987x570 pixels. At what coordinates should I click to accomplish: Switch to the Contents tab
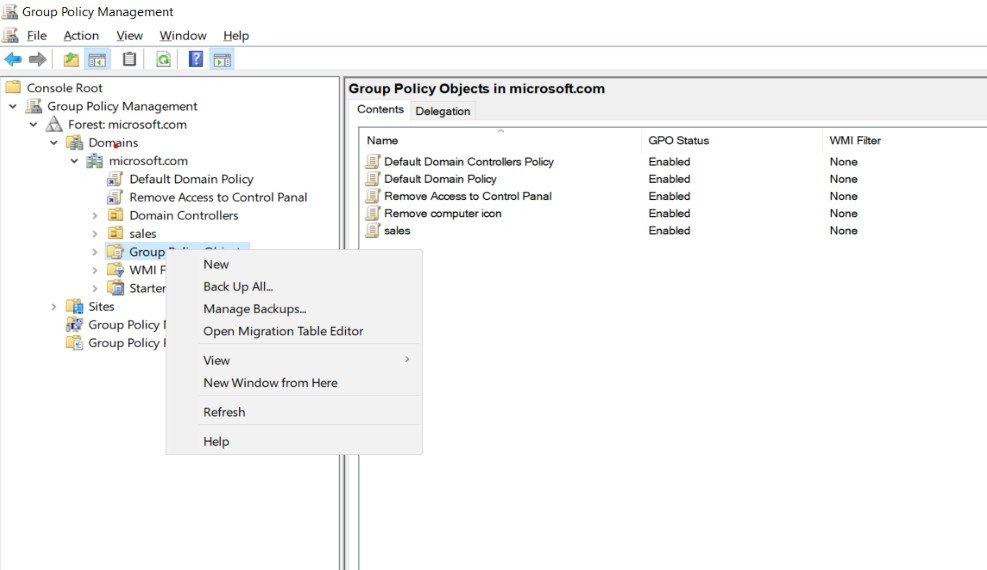coord(380,109)
